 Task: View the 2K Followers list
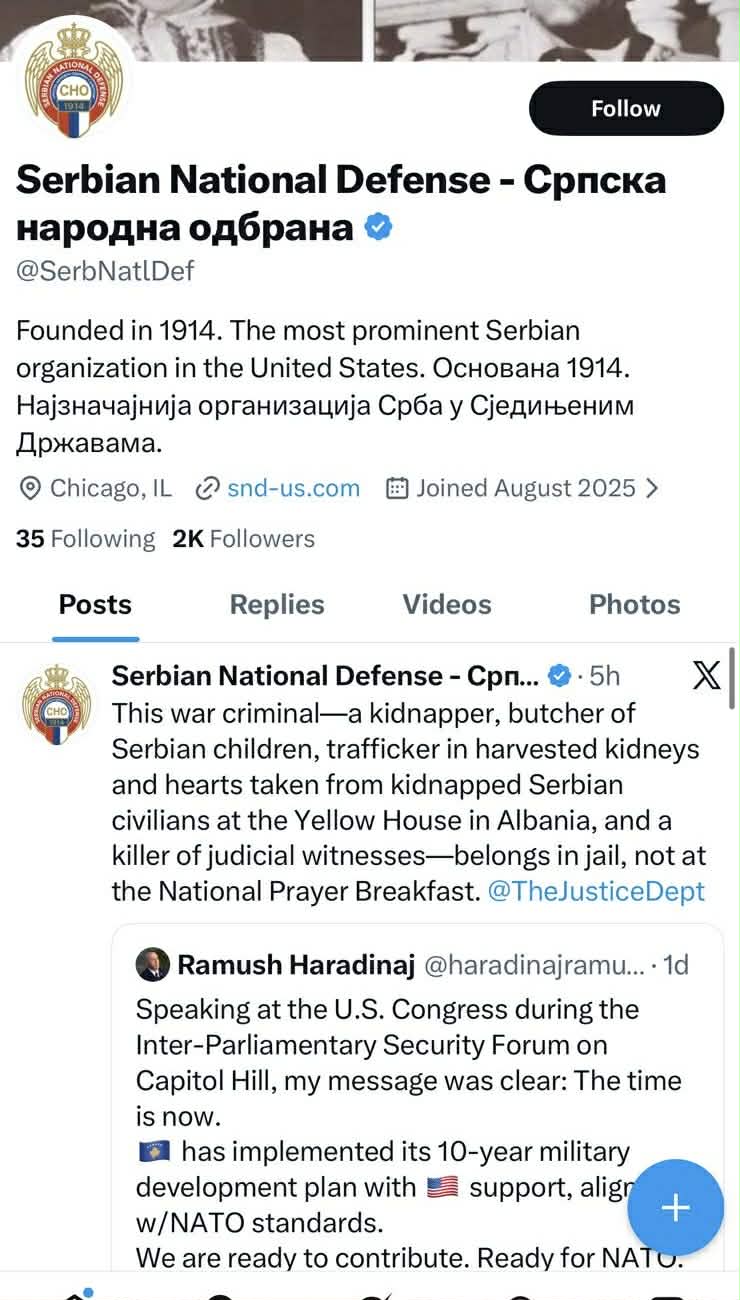[243, 539]
